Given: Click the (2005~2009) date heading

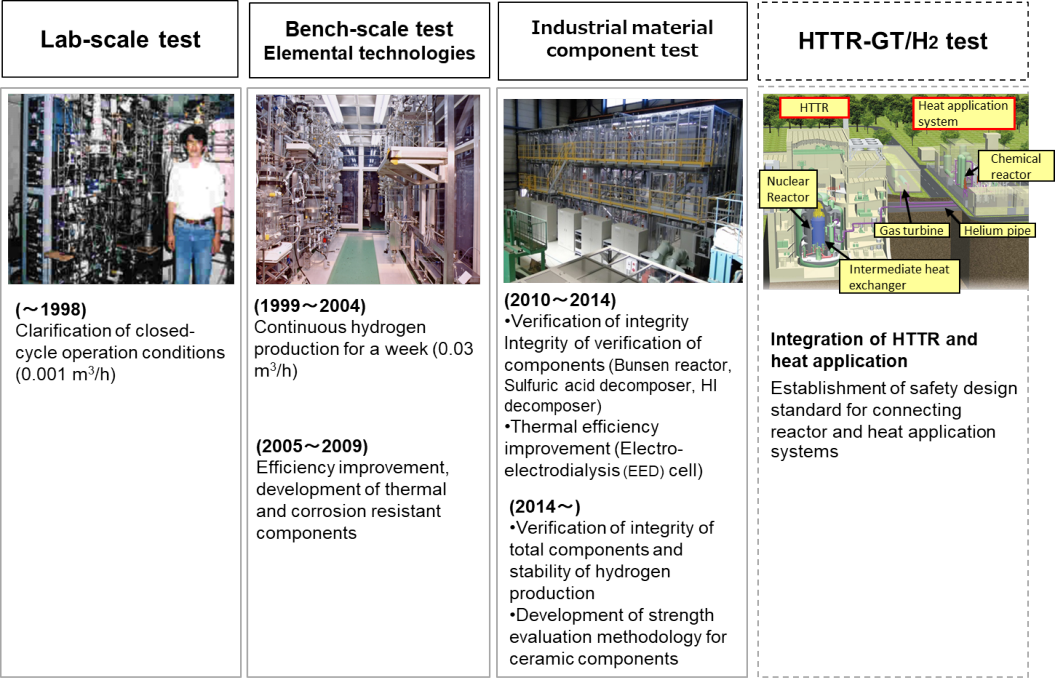Looking at the screenshot, I should point(312,446).
